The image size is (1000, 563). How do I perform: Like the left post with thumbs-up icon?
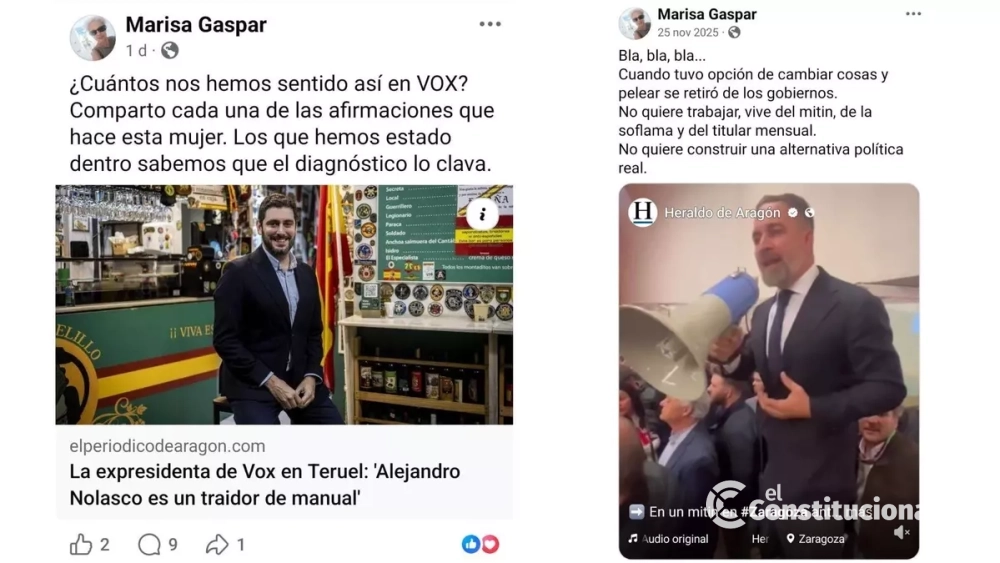81,545
